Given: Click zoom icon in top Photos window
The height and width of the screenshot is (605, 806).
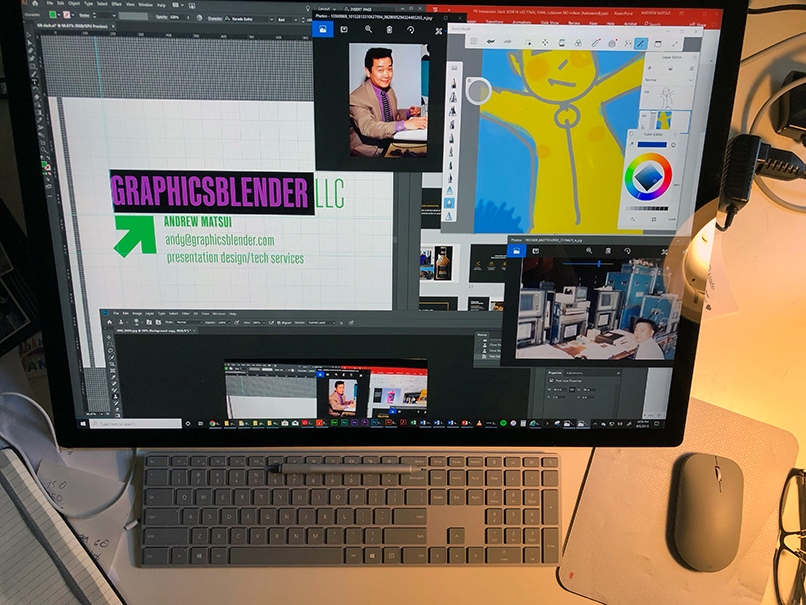Looking at the screenshot, I should coord(369,29).
